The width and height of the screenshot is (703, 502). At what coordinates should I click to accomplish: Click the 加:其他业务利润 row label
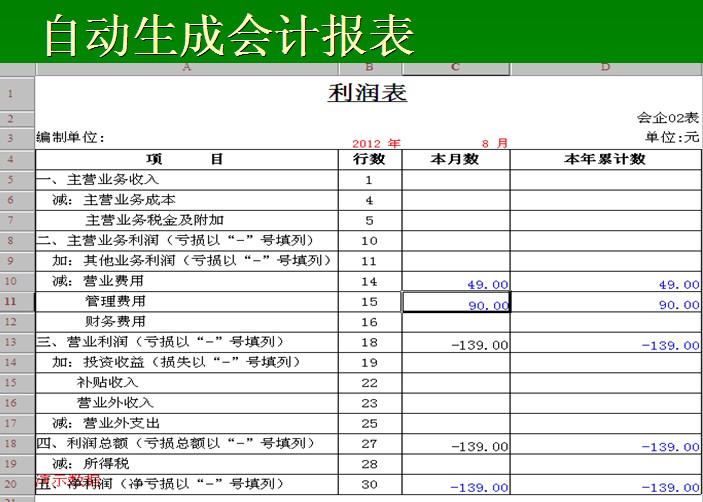click(192, 260)
